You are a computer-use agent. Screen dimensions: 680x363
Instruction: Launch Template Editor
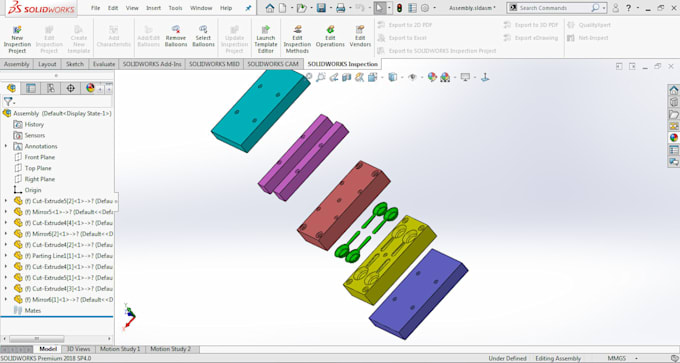pyautogui.click(x=265, y=39)
